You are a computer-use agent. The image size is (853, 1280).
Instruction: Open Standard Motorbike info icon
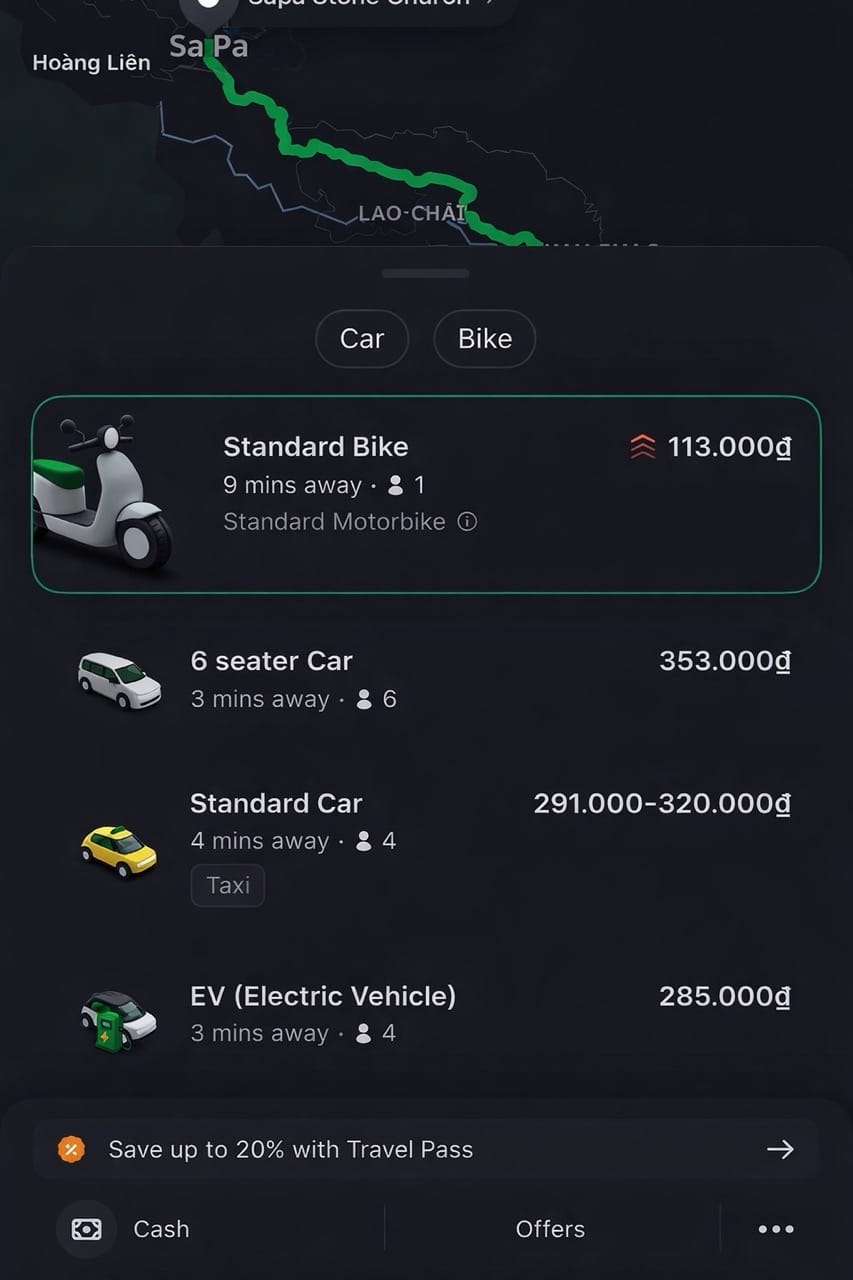467,521
